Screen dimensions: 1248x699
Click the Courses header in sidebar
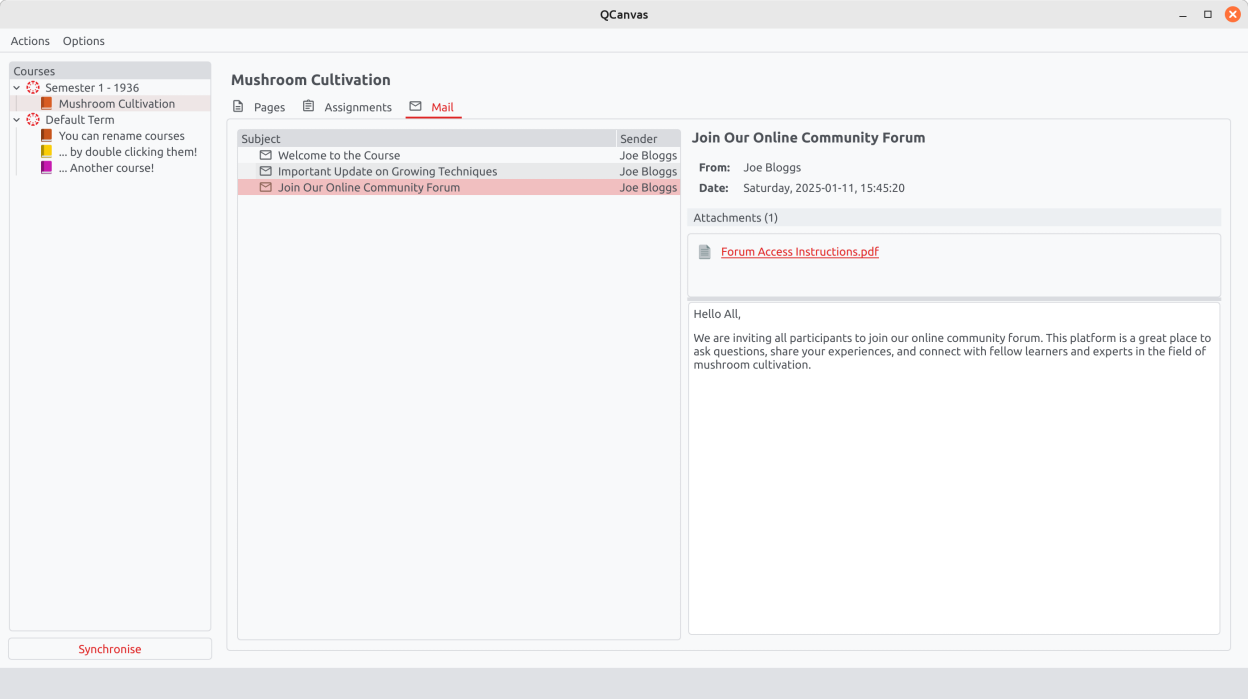(110, 71)
